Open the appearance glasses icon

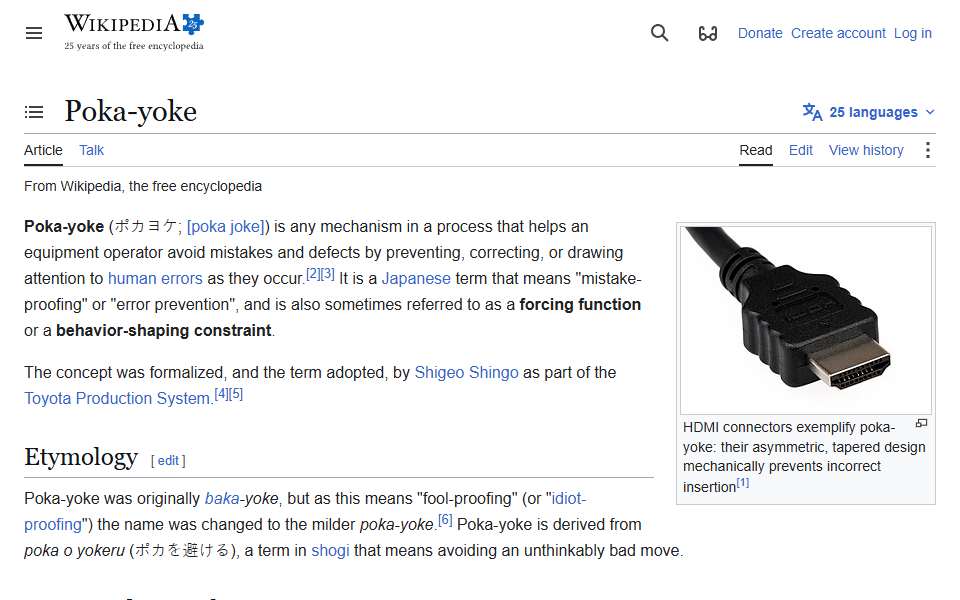(x=708, y=33)
